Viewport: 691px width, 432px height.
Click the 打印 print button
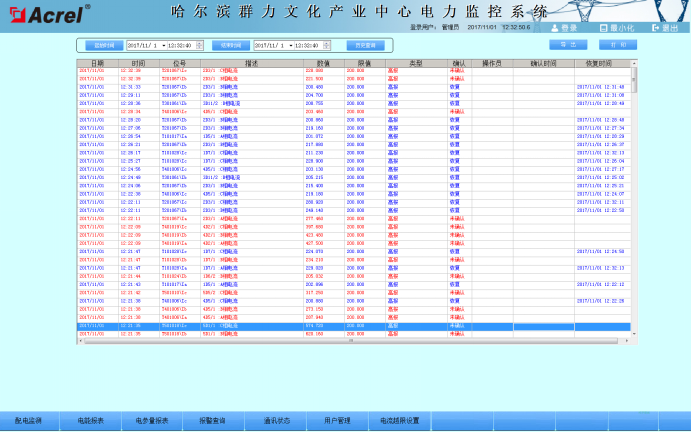click(618, 45)
